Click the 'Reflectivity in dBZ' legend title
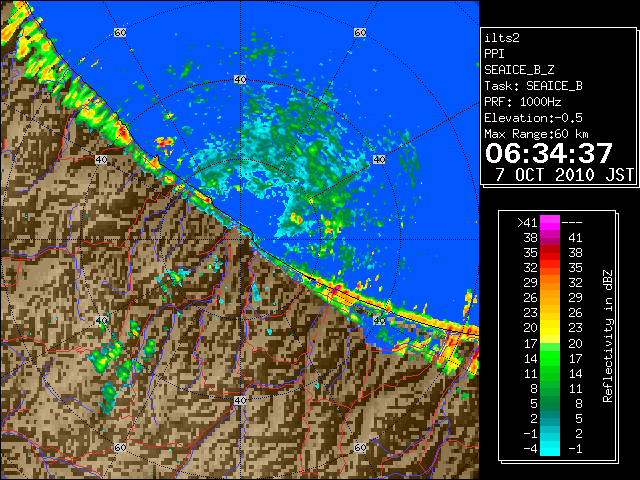 point(607,336)
